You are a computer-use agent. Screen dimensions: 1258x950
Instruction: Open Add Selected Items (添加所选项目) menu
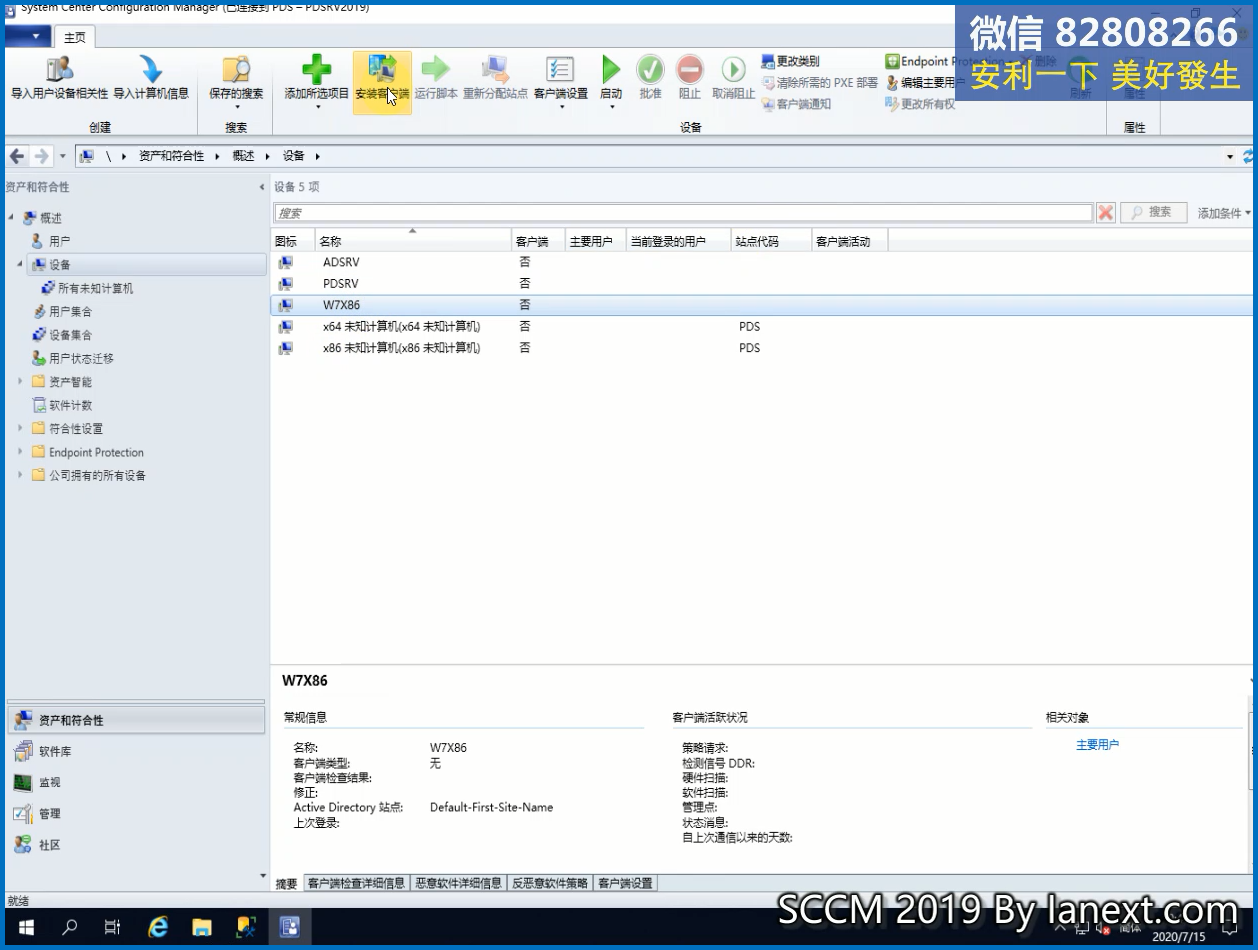(x=317, y=83)
